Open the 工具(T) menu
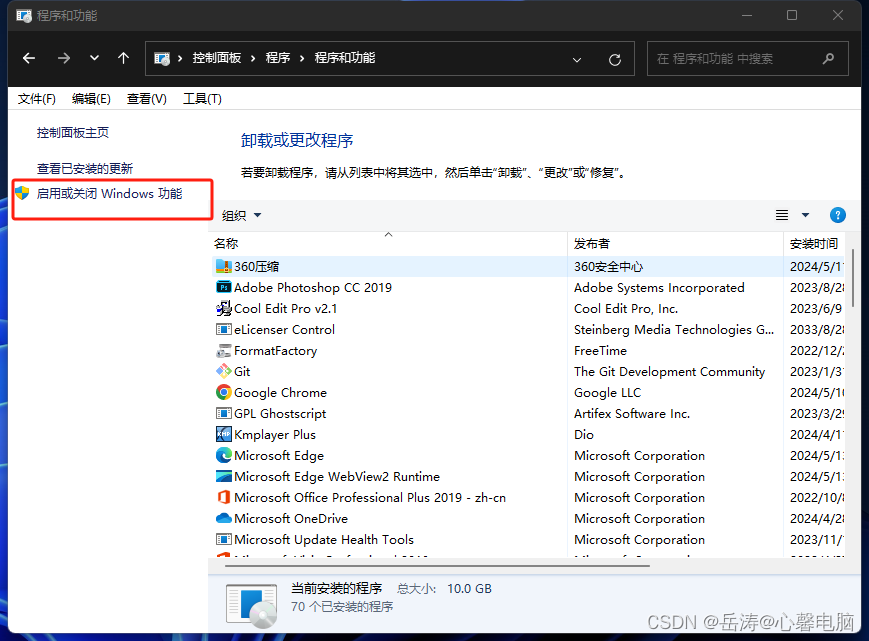Screen dimensions: 869x641 202,99
